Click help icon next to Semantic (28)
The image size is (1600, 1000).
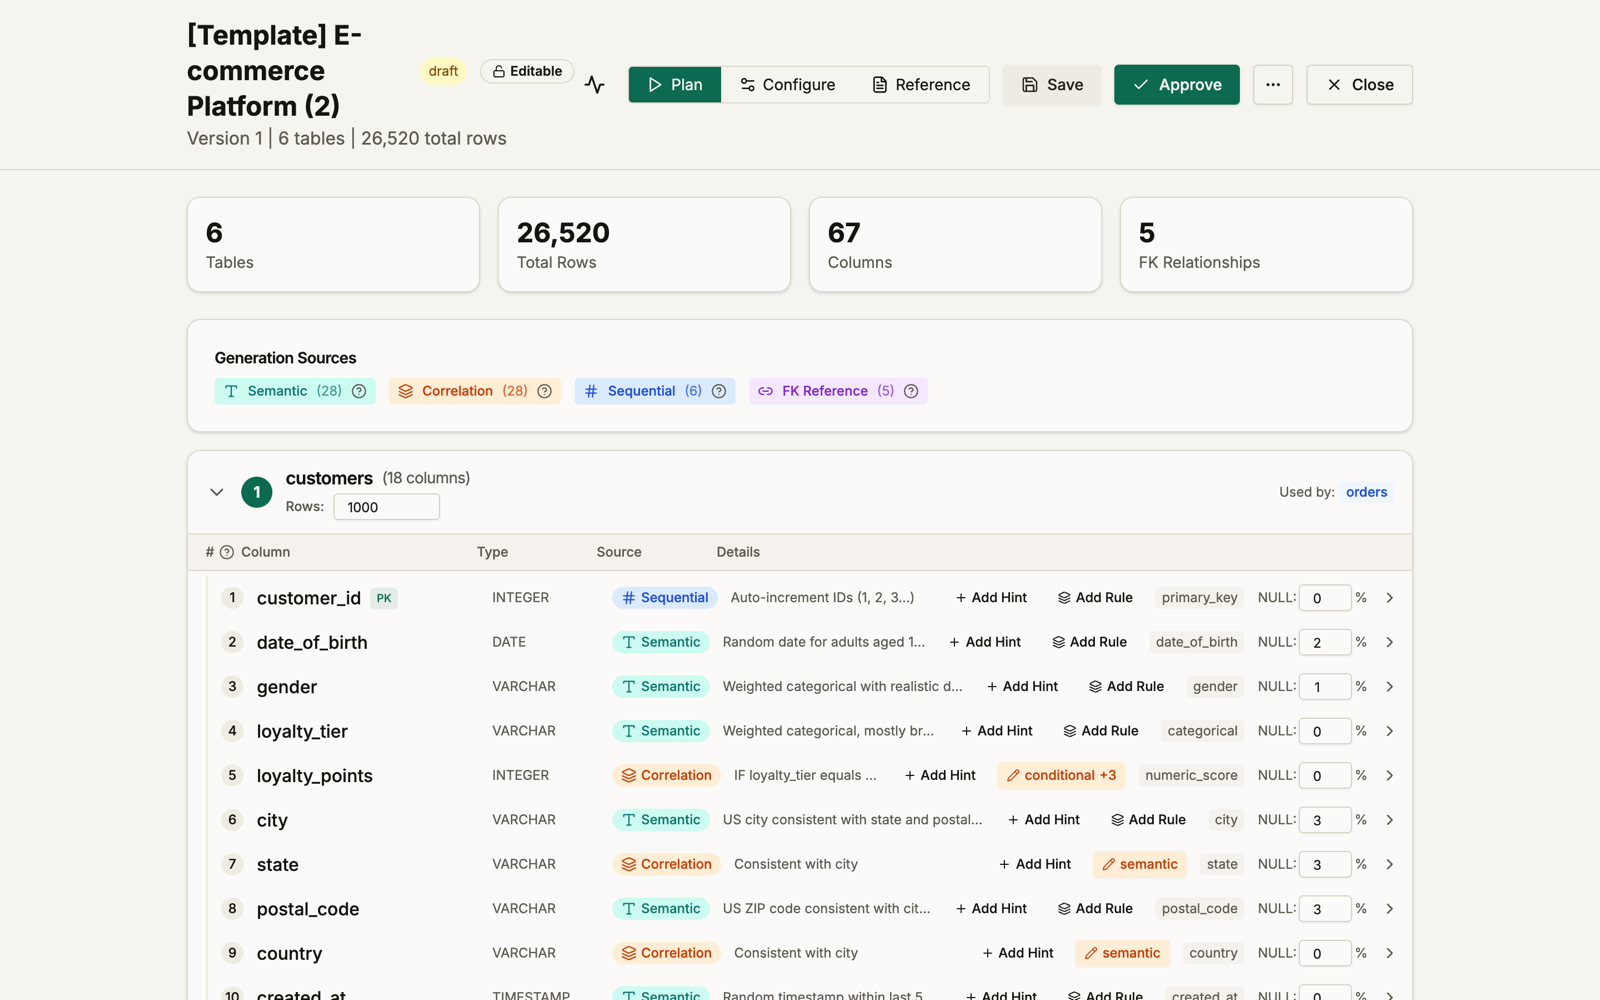[359, 391]
